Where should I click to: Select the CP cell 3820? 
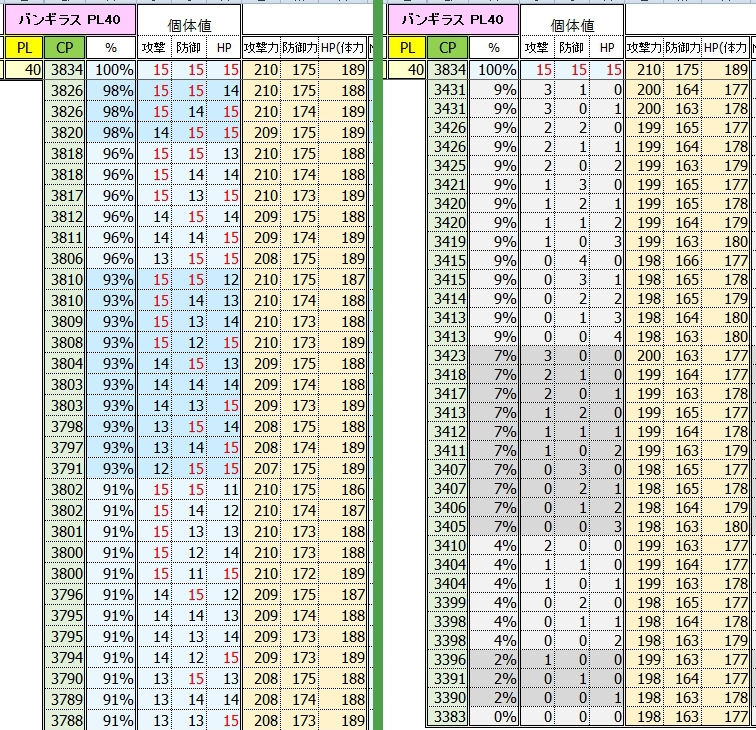click(x=65, y=133)
